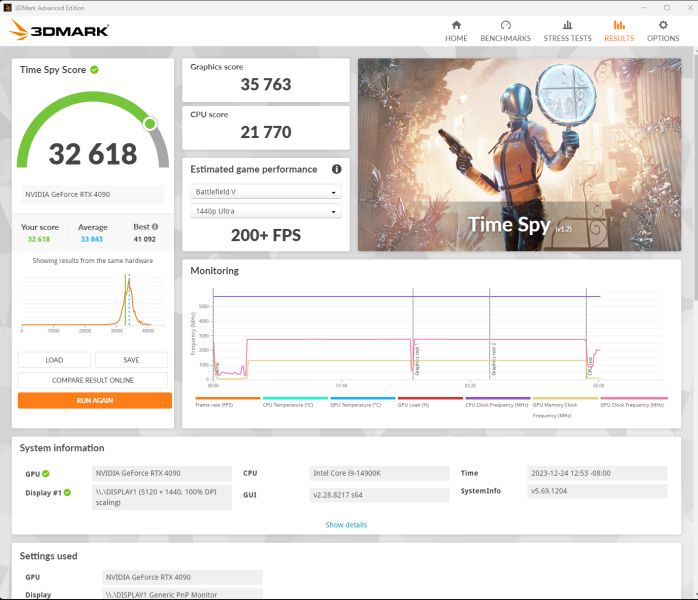The image size is (698, 600).
Task: Go to the Home section
Action: [x=456, y=31]
